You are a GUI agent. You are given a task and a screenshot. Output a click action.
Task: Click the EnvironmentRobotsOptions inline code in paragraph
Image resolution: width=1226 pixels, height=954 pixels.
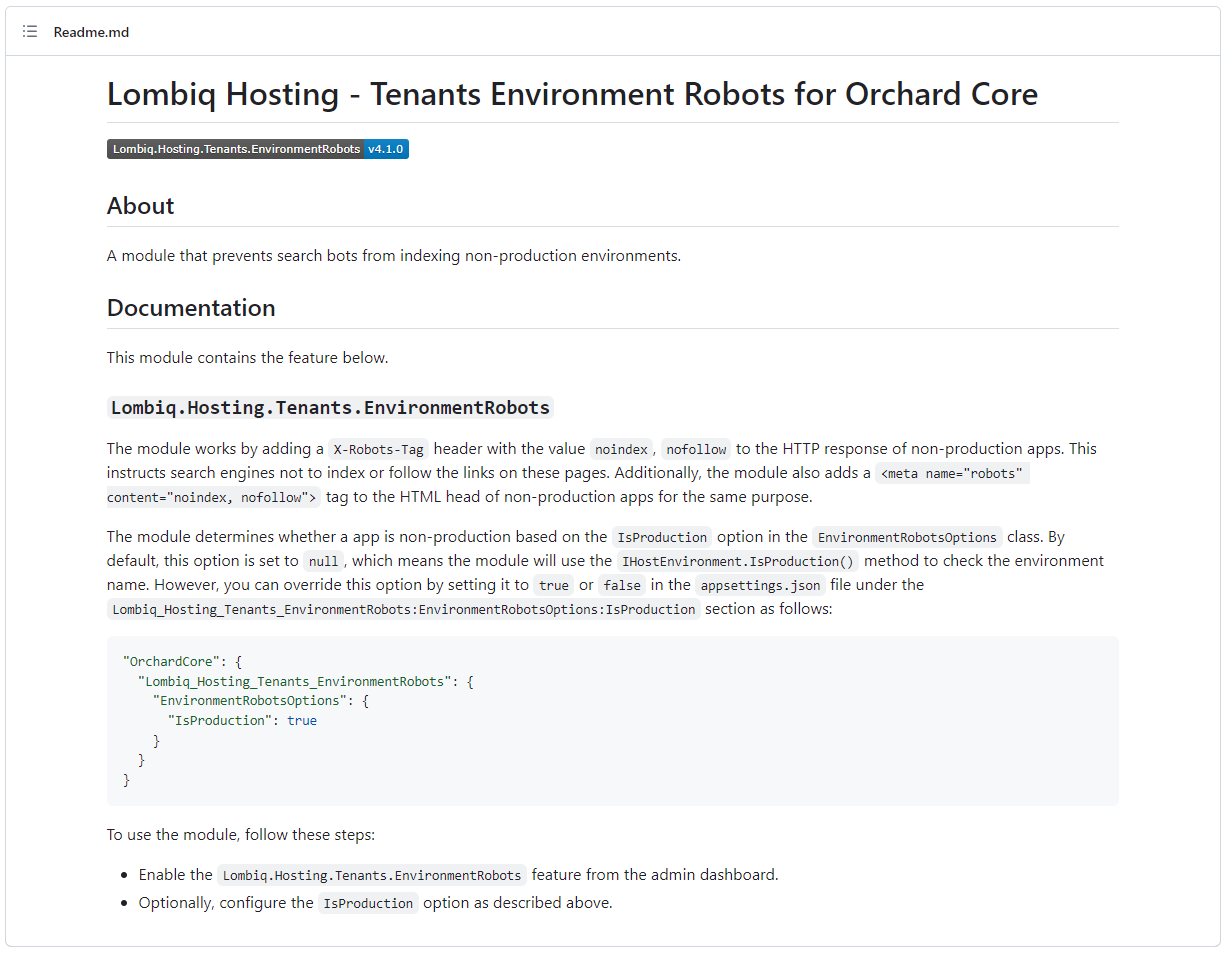(x=907, y=537)
